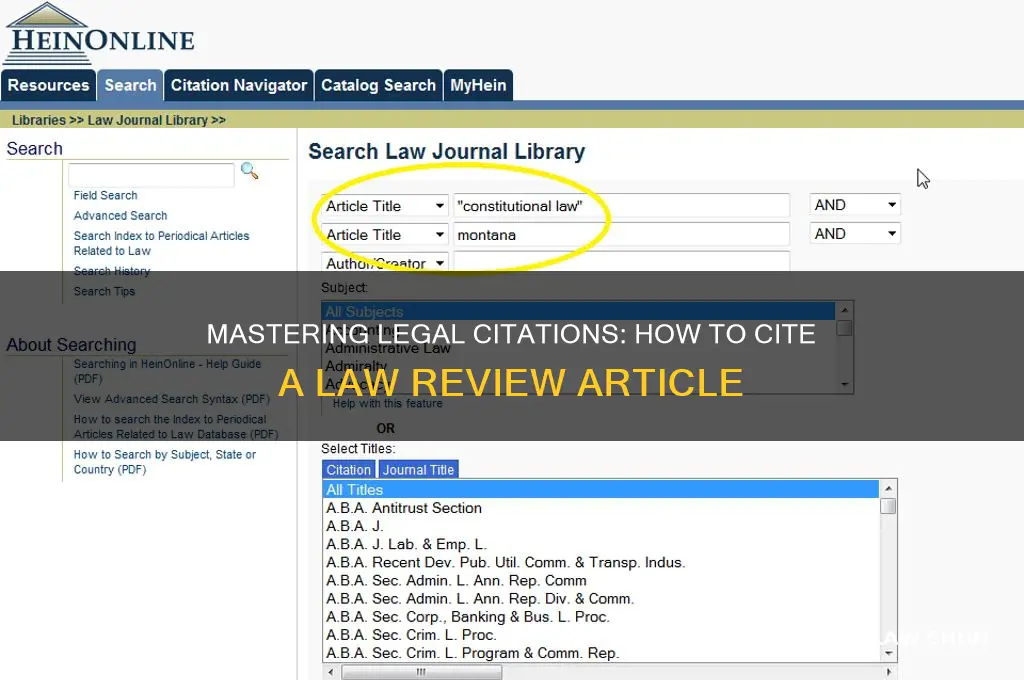The image size is (1024, 680).
Task: Open the Author/Creator field dropdown
Action: pos(385,263)
